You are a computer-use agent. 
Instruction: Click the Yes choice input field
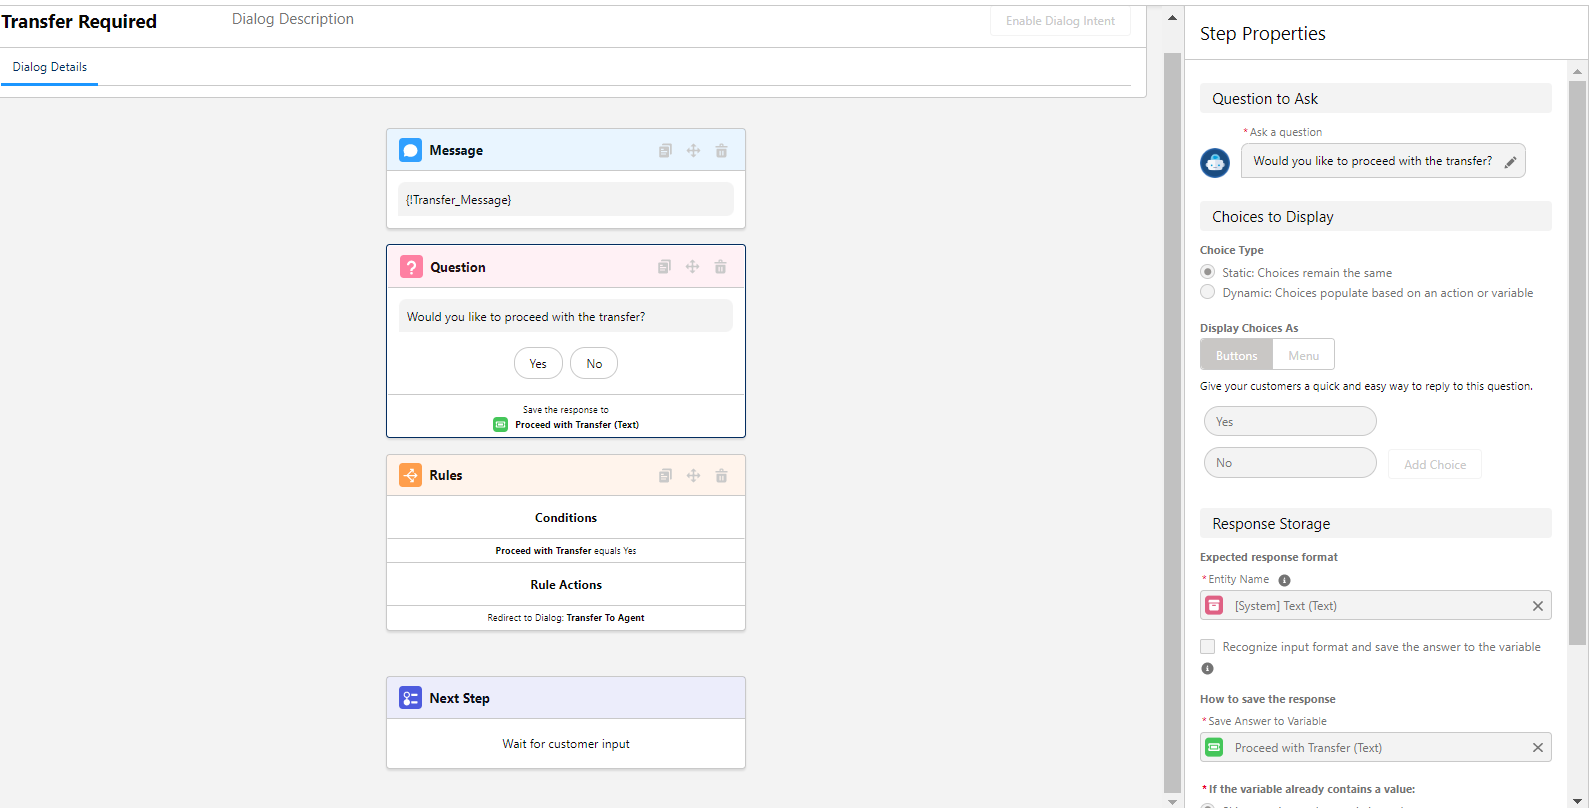pos(1290,422)
